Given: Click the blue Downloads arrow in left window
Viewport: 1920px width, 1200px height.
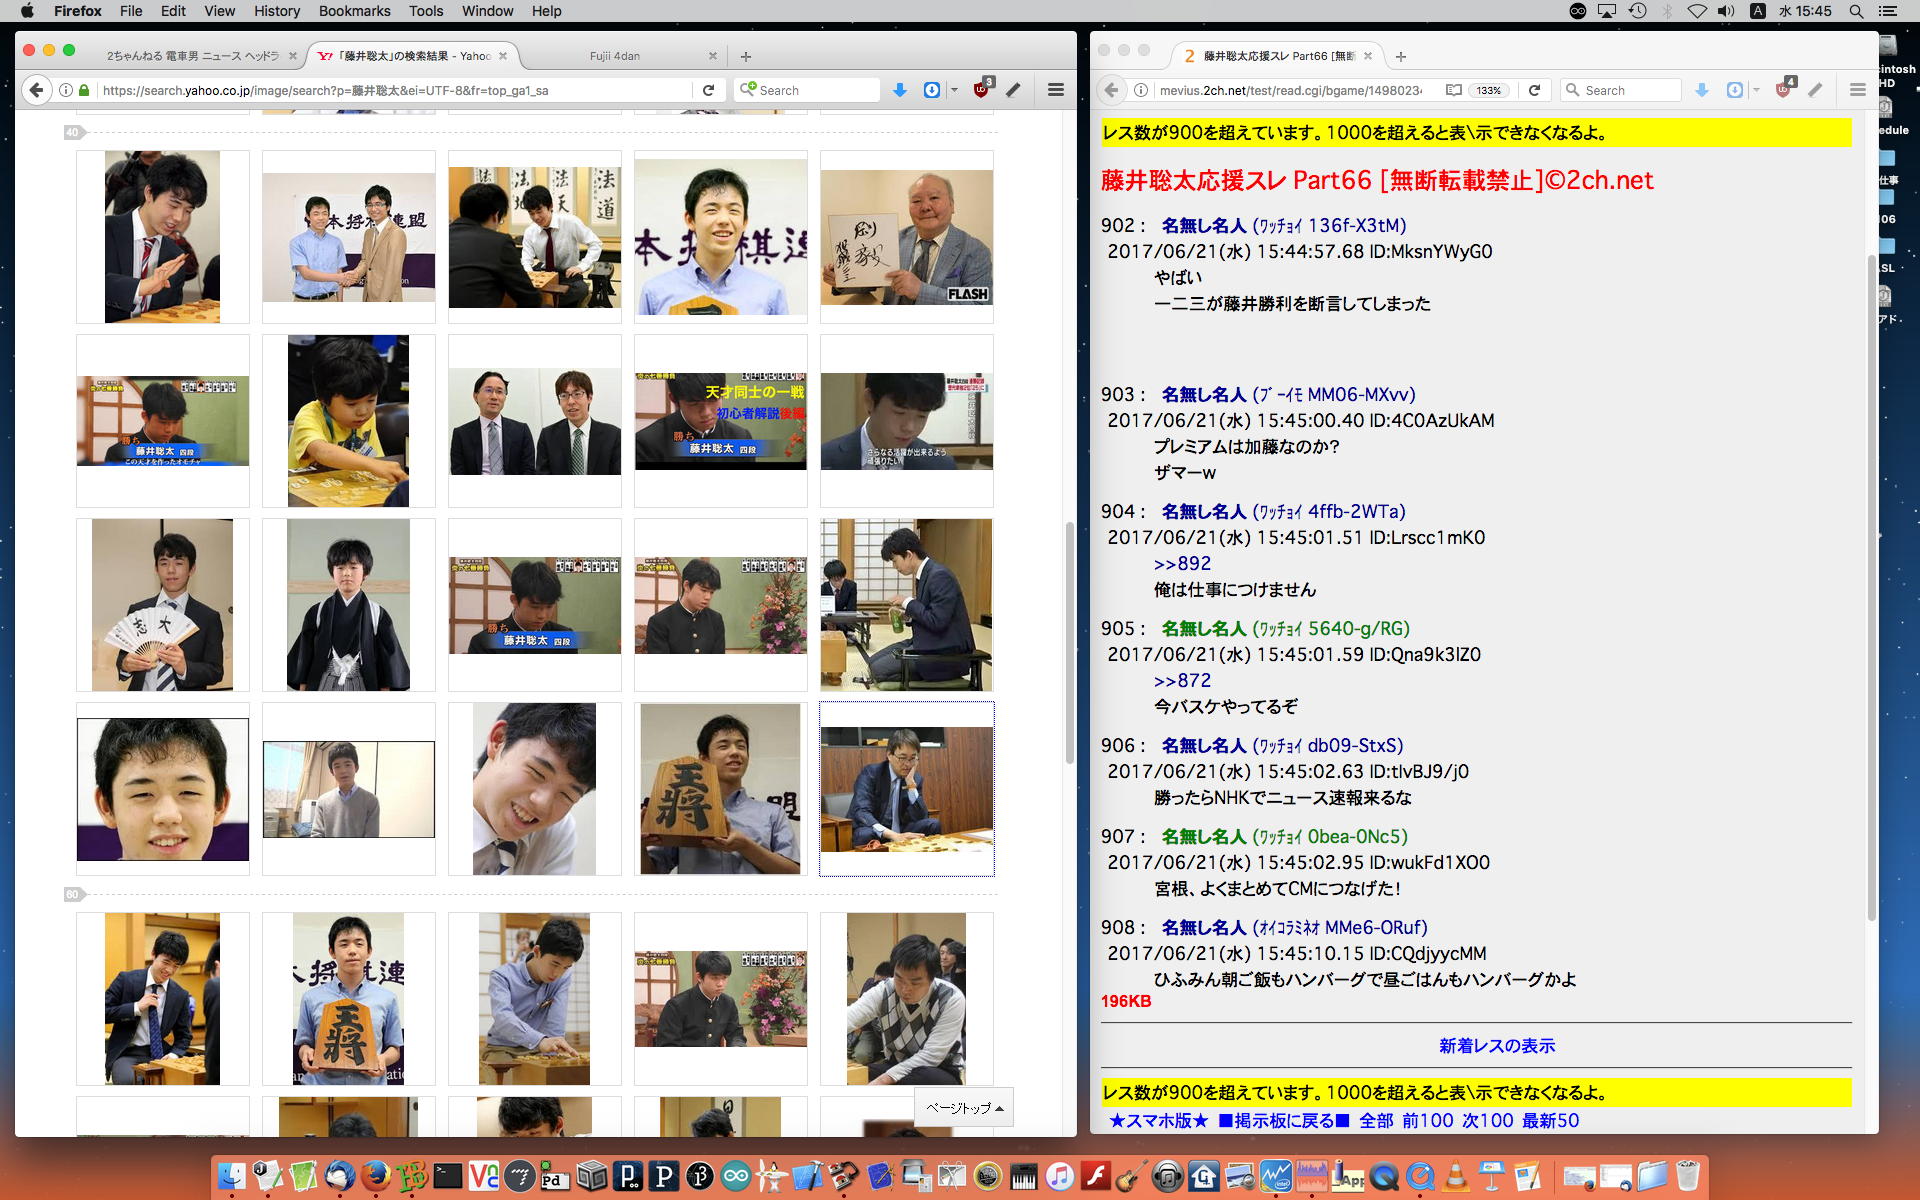Looking at the screenshot, I should coord(899,90).
